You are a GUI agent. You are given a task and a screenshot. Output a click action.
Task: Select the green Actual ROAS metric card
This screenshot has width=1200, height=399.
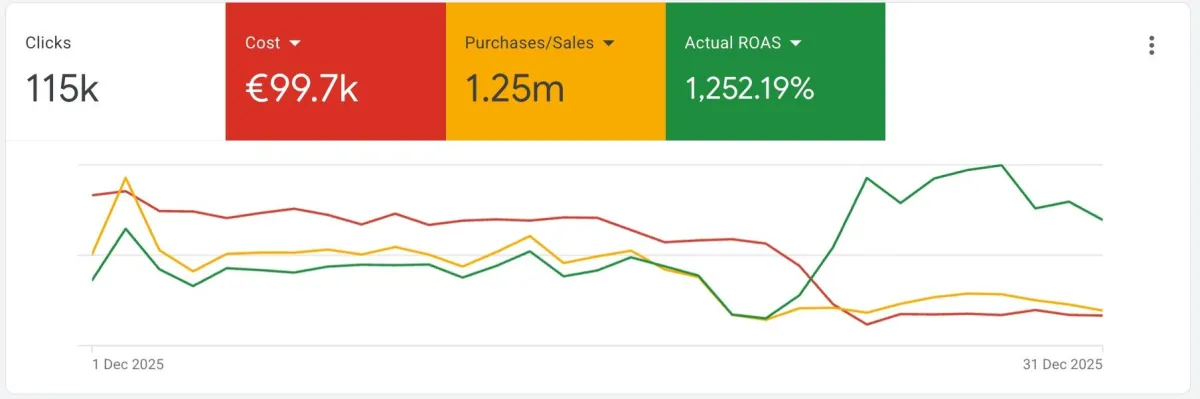pos(775,71)
